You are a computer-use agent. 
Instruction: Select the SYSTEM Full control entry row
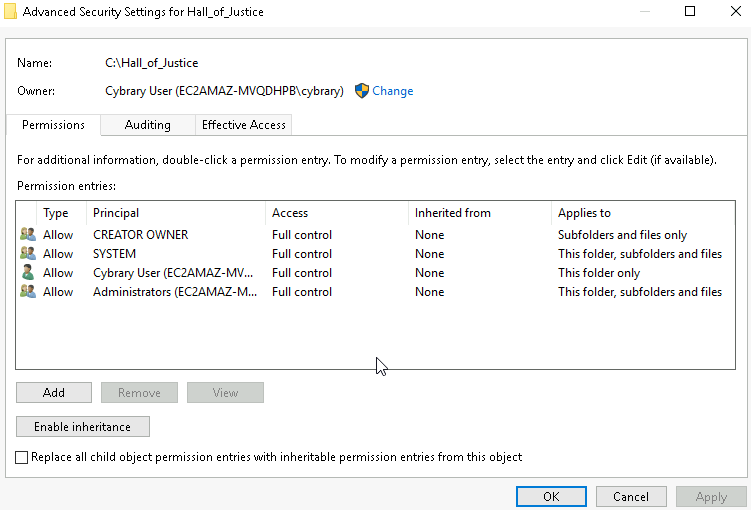click(300, 254)
